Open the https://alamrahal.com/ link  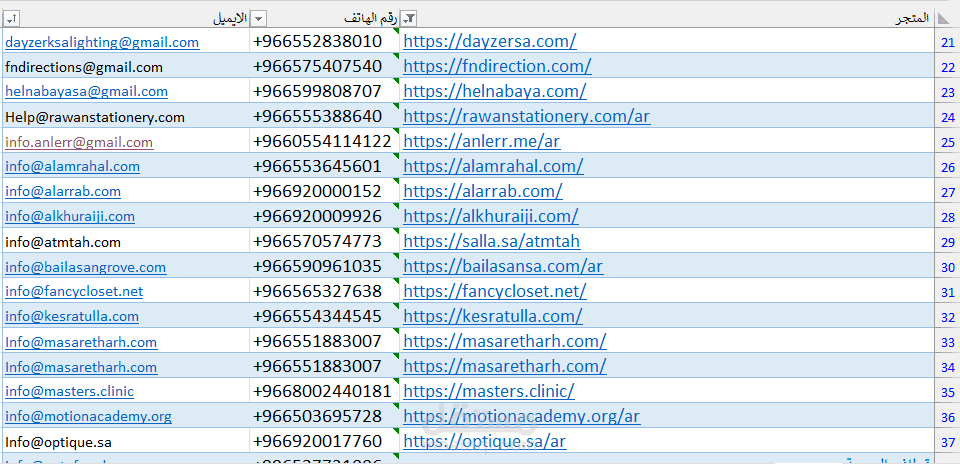pyautogui.click(x=493, y=166)
